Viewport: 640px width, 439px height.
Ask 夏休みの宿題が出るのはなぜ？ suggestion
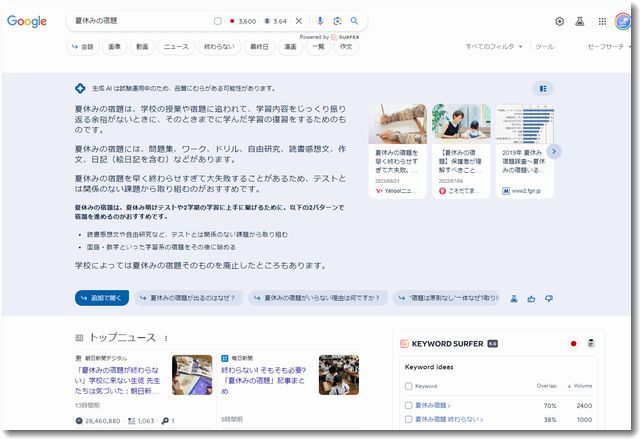(x=188, y=298)
